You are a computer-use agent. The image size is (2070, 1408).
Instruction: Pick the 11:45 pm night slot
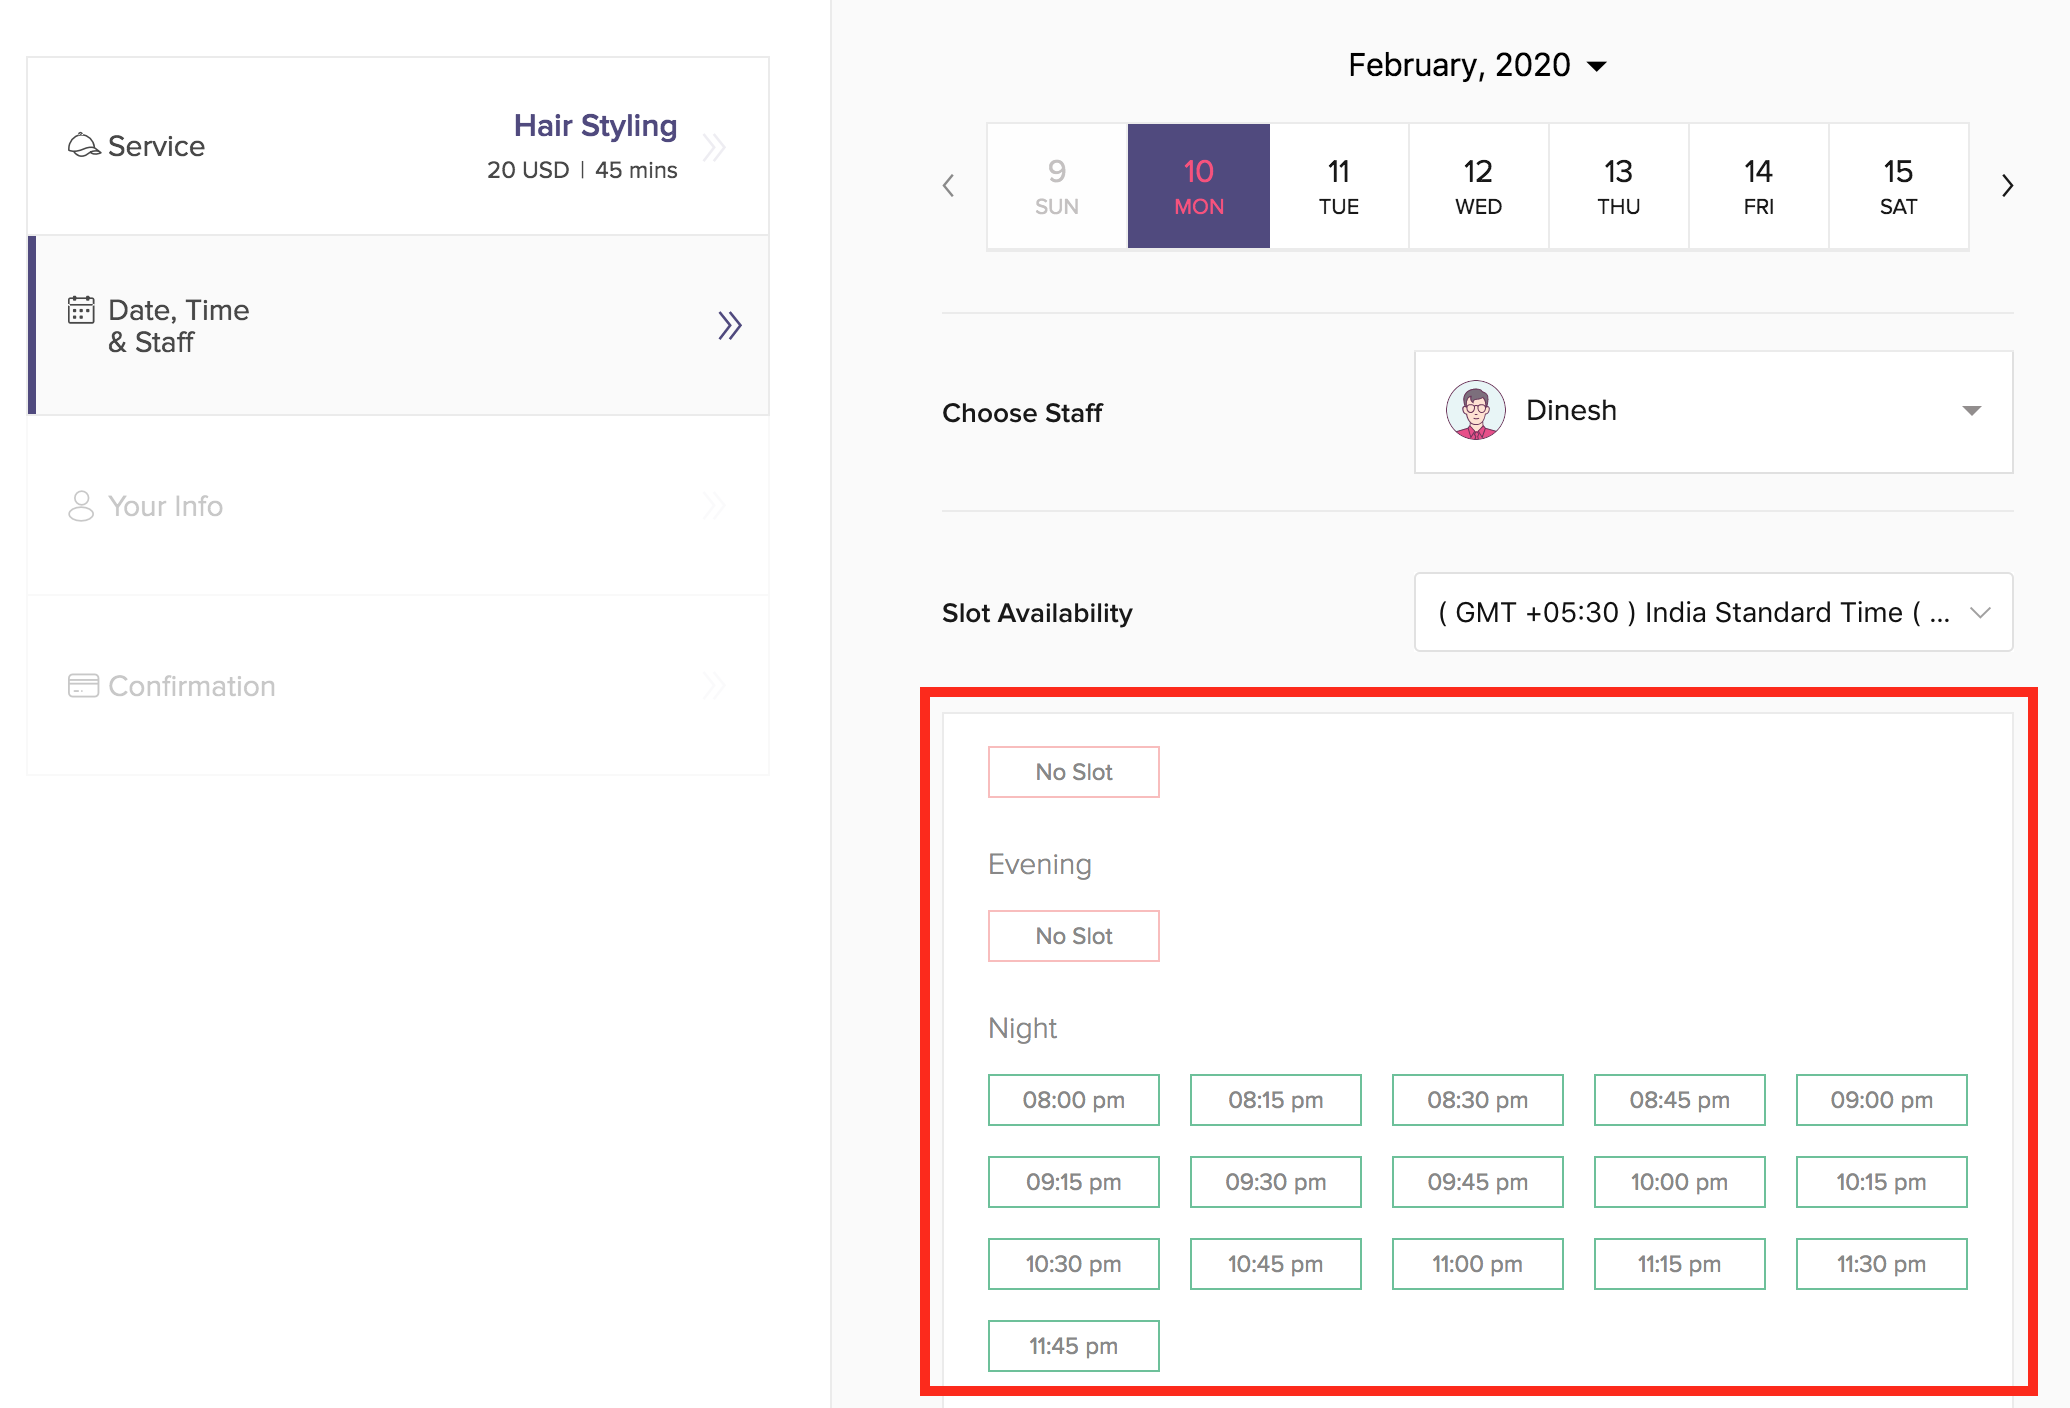click(1073, 1346)
